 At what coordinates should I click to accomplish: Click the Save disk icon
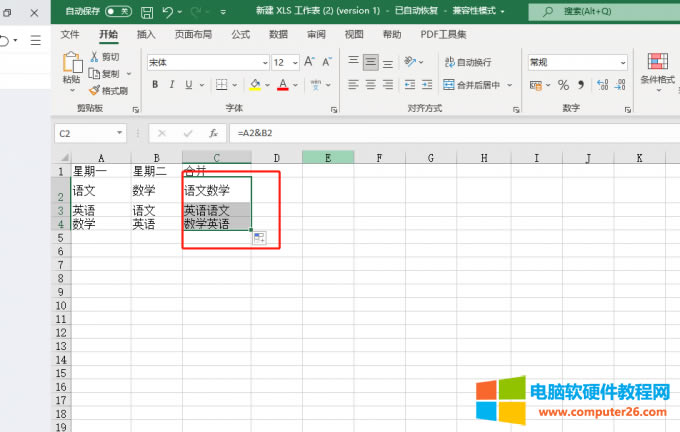[147, 12]
